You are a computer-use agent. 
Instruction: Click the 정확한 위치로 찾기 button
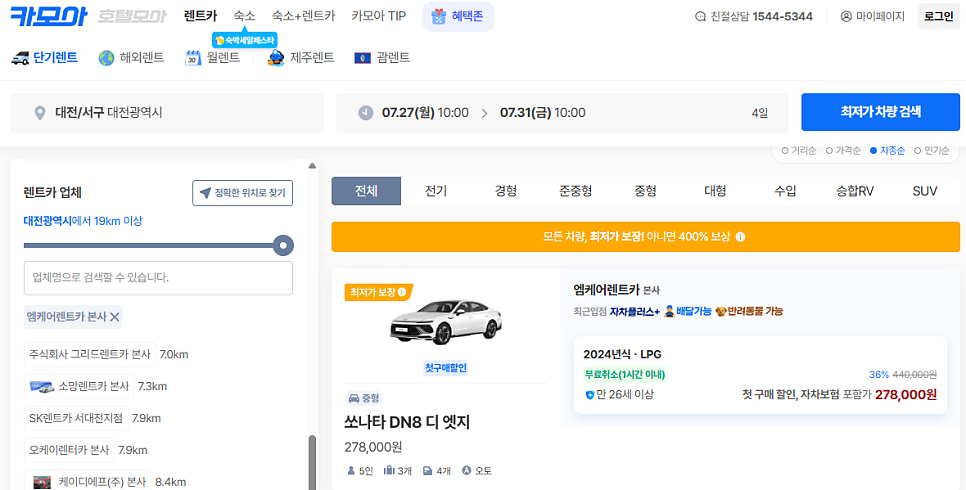243,193
